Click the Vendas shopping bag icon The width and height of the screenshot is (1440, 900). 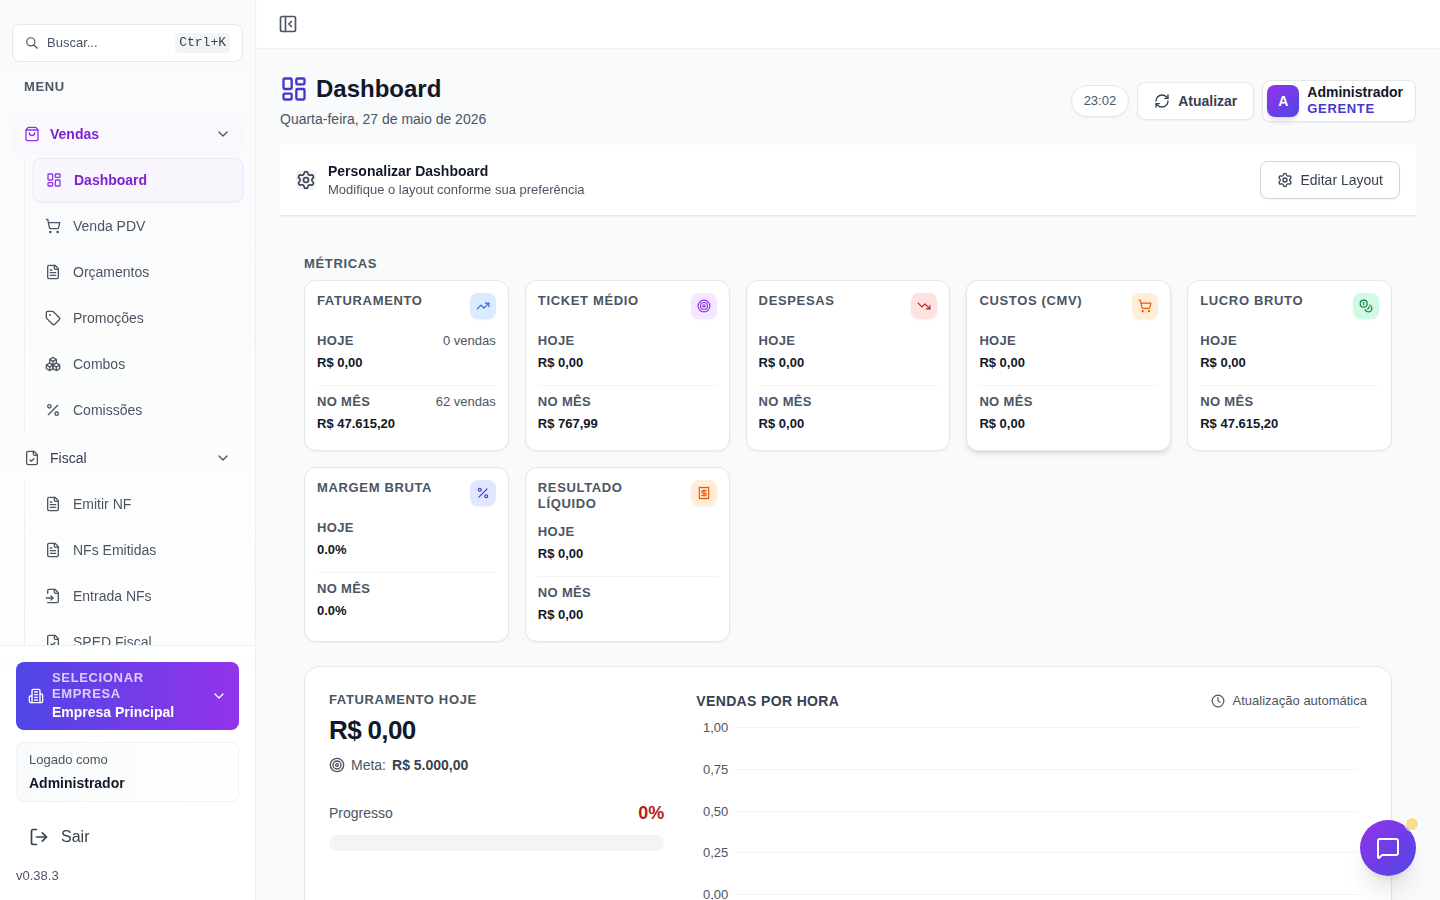32,134
